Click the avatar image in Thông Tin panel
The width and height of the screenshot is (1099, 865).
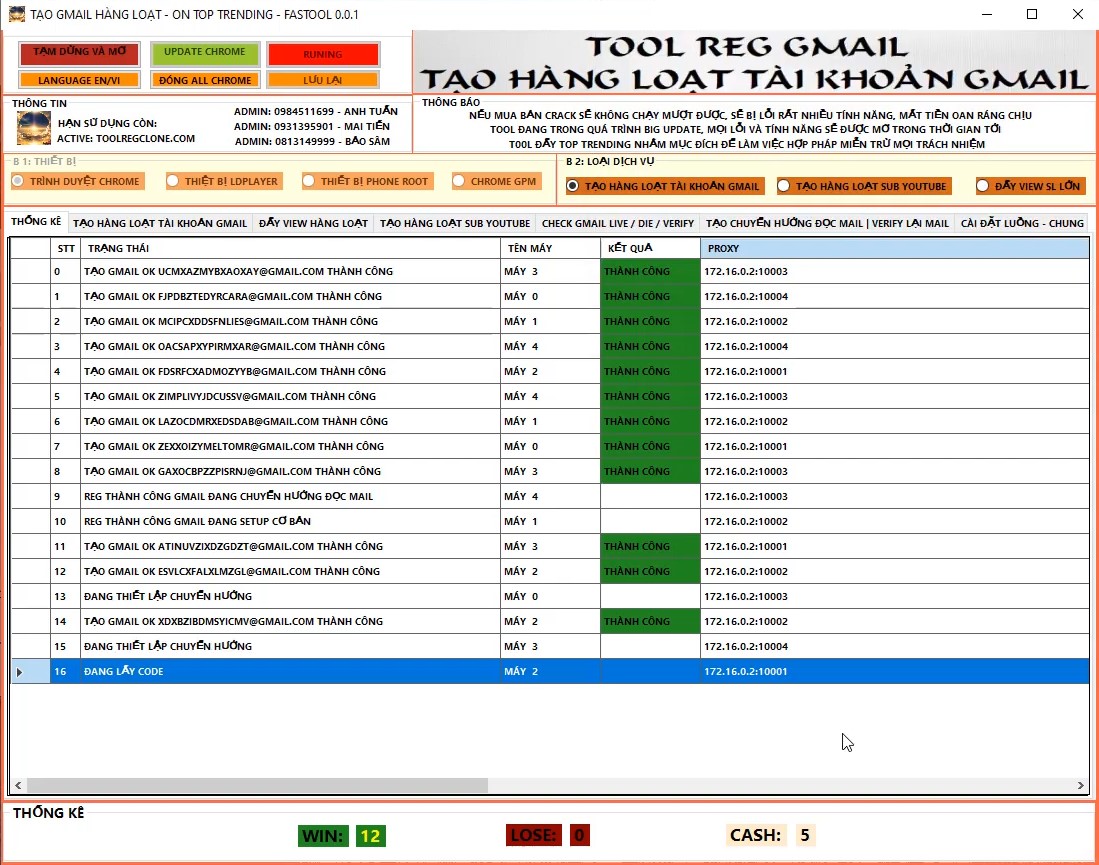[33, 128]
